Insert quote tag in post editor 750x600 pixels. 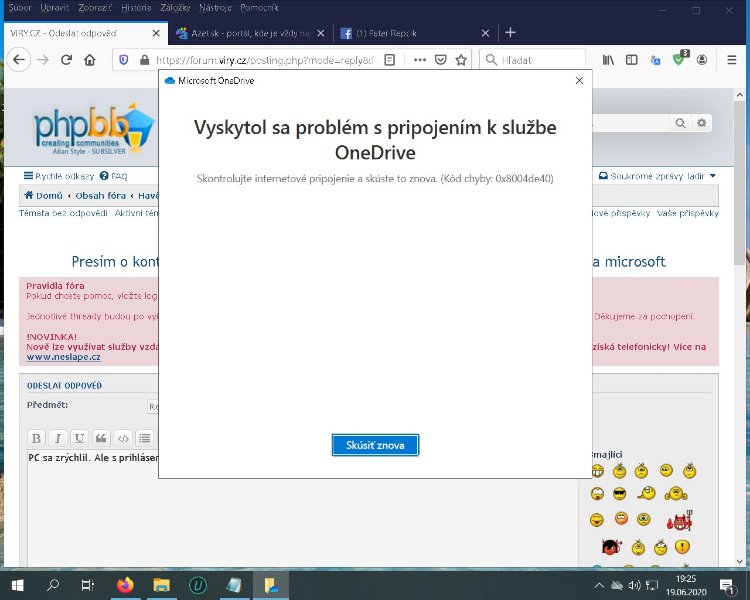pos(101,438)
